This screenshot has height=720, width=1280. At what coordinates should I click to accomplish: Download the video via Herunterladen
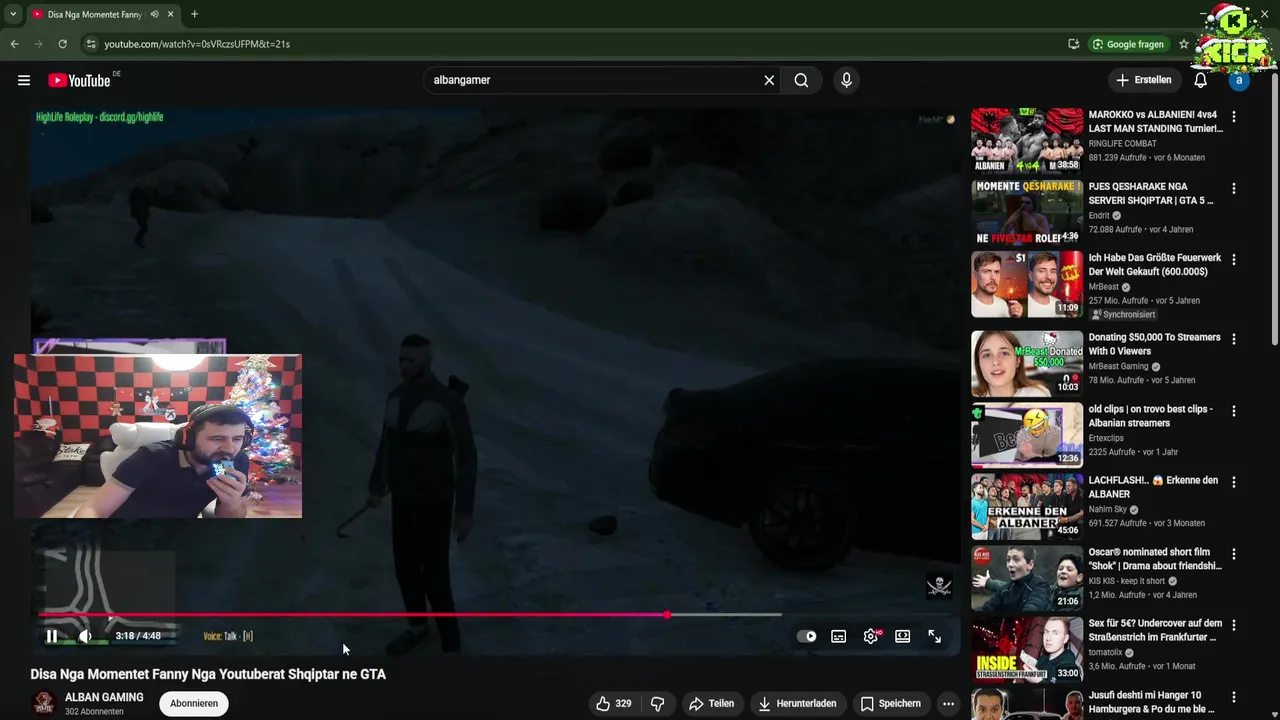click(797, 704)
